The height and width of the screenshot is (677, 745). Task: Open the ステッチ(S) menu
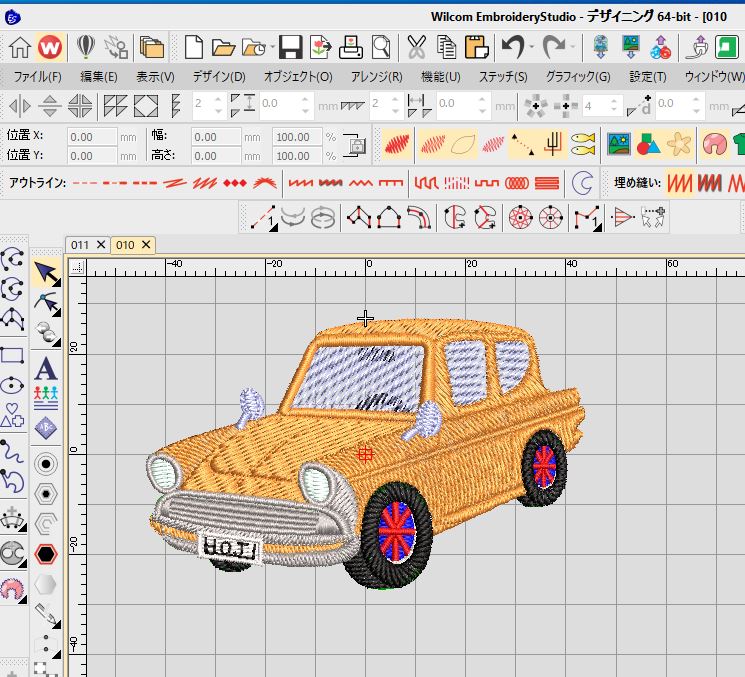pyautogui.click(x=503, y=76)
